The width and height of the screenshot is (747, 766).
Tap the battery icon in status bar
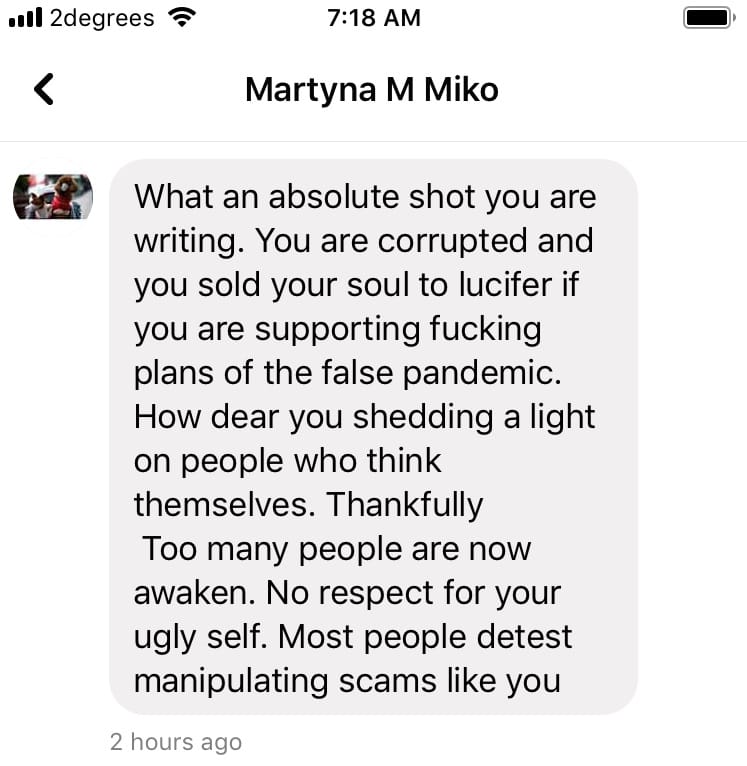[x=709, y=18]
